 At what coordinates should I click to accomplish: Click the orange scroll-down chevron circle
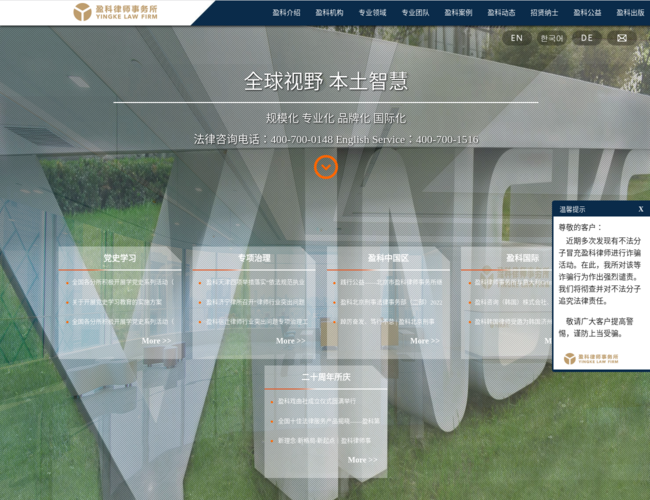point(325,167)
